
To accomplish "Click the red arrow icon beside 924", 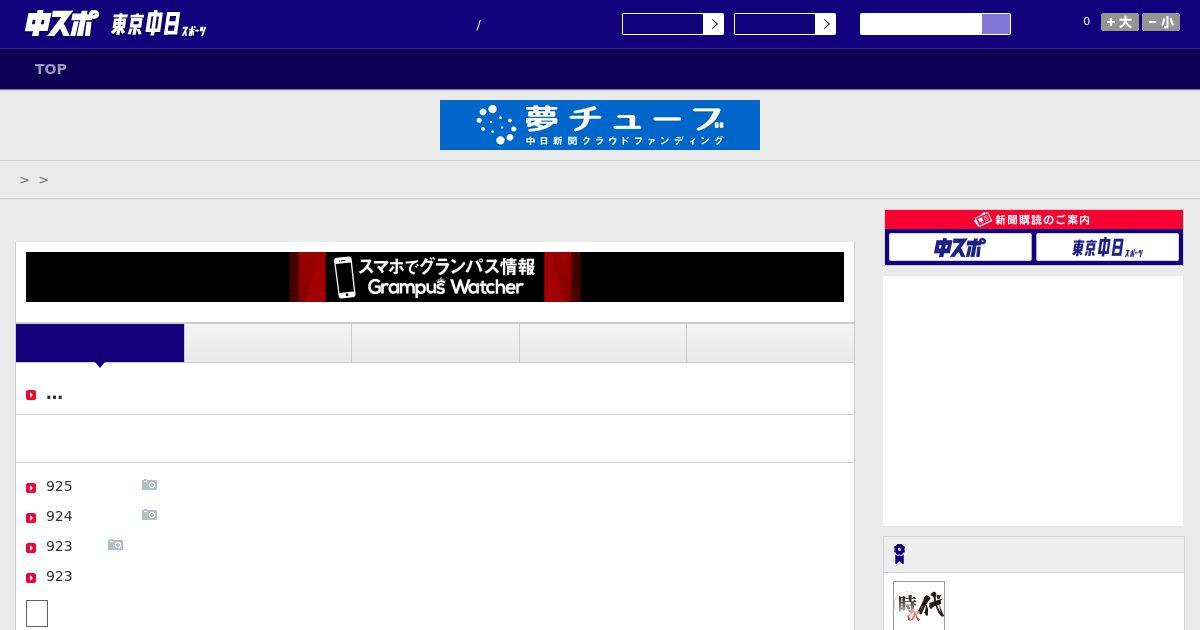I will pyautogui.click(x=31, y=518).
